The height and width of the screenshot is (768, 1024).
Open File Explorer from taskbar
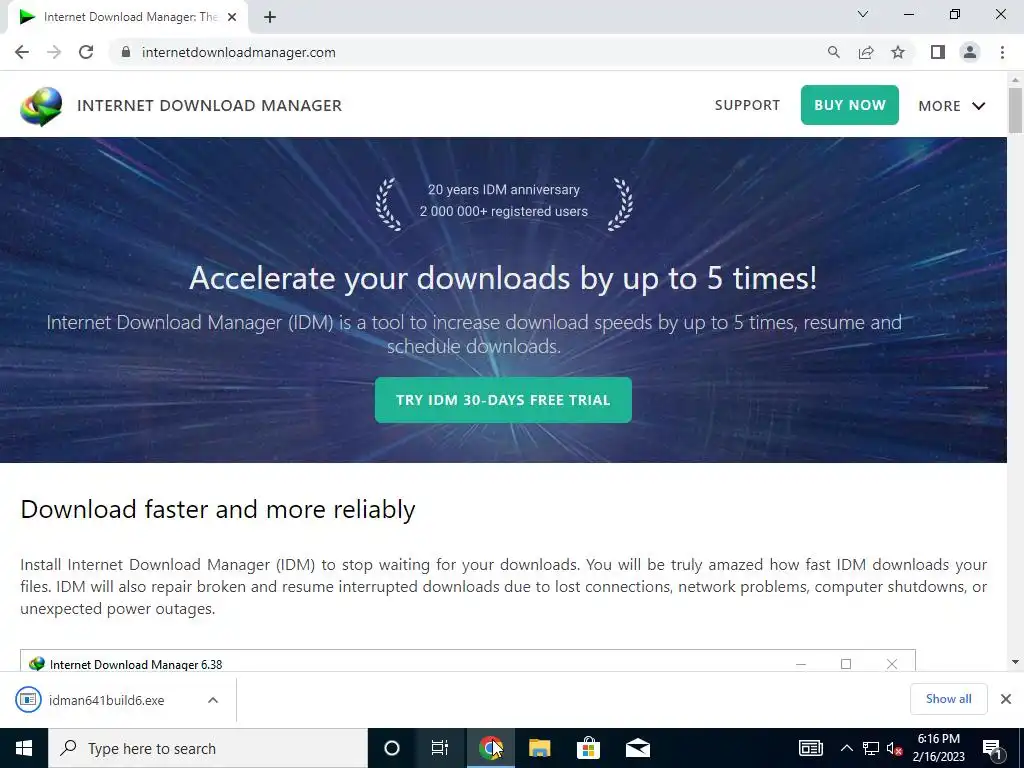pyautogui.click(x=539, y=748)
